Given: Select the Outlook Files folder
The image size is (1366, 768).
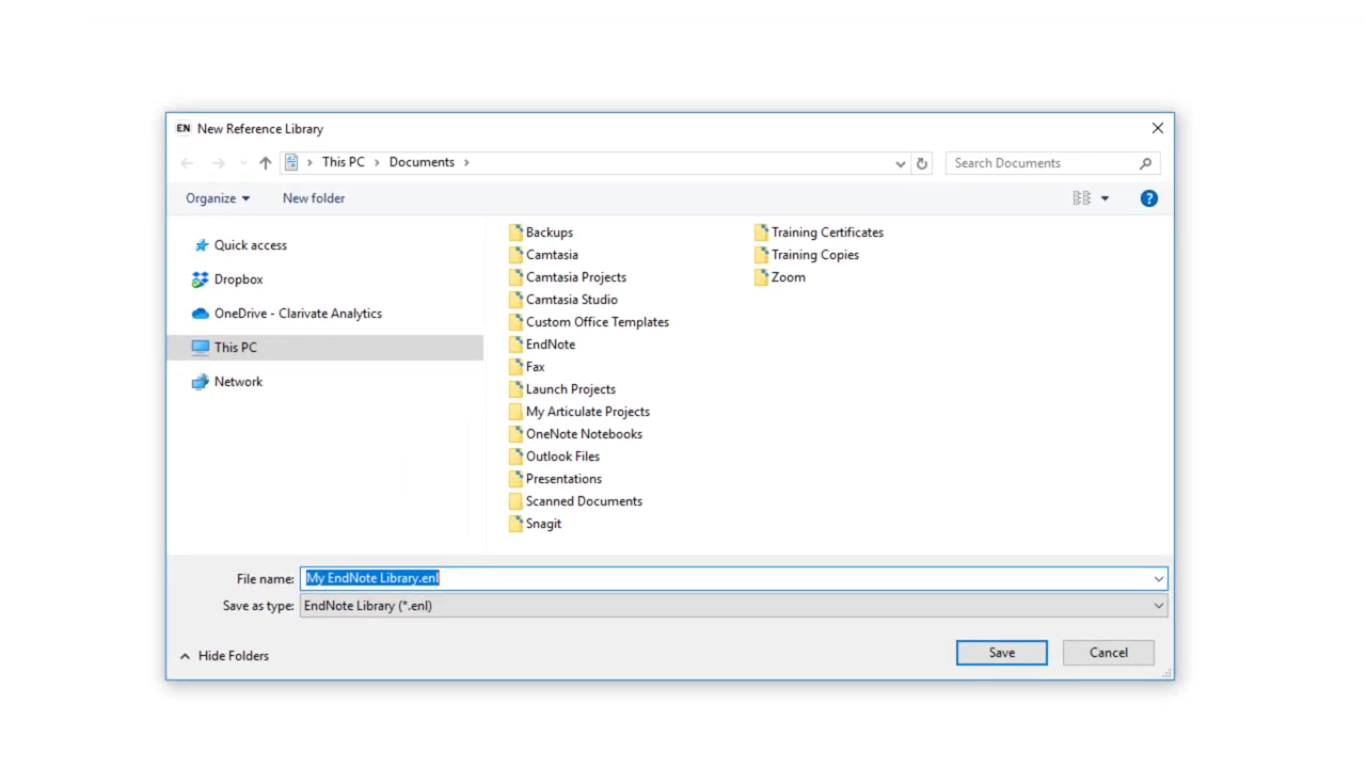Looking at the screenshot, I should (554, 456).
